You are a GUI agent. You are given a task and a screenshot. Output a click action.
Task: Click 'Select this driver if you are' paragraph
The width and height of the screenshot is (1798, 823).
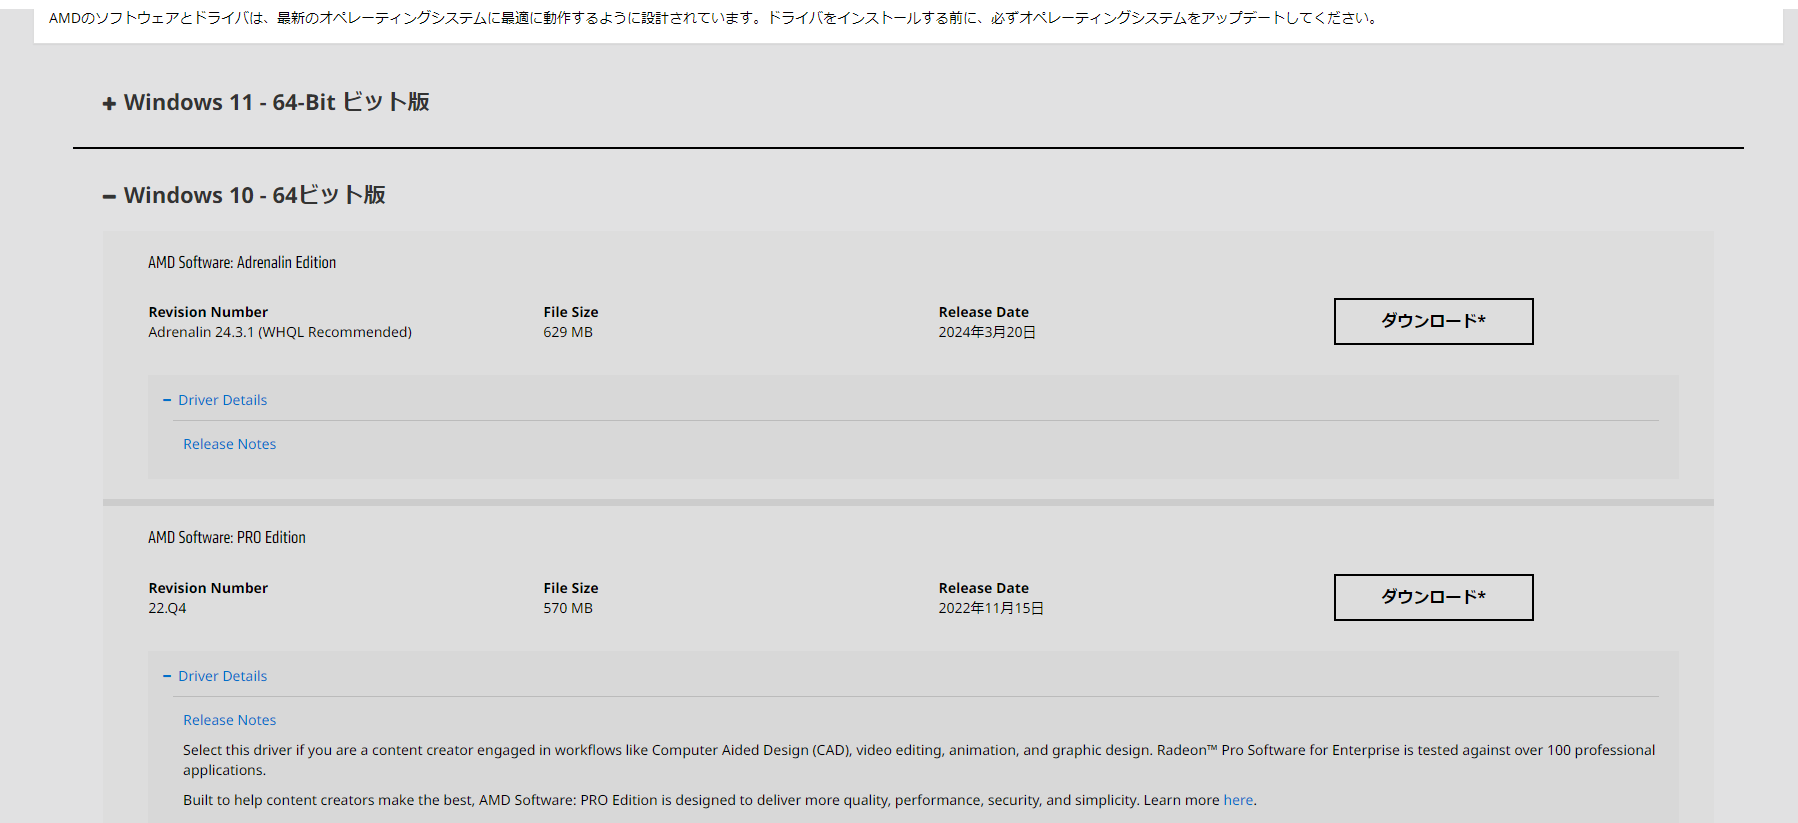pos(919,760)
